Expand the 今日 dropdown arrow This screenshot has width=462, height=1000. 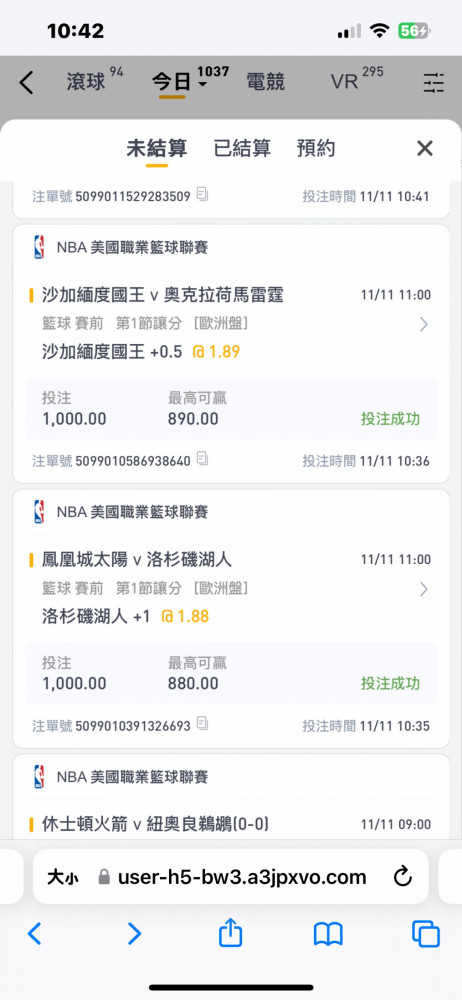[202, 84]
